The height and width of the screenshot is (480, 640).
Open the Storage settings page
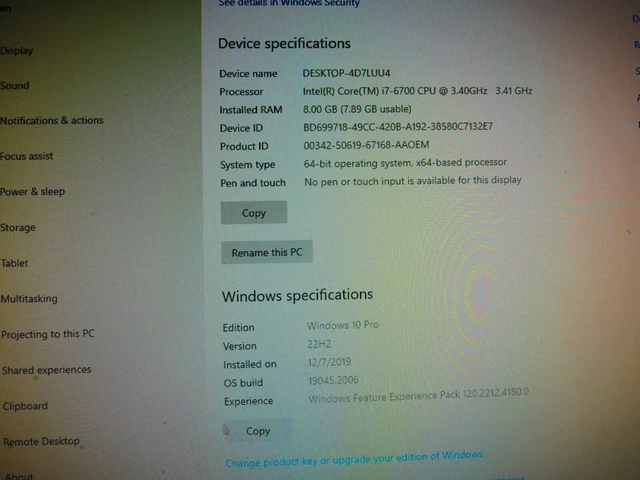[18, 227]
